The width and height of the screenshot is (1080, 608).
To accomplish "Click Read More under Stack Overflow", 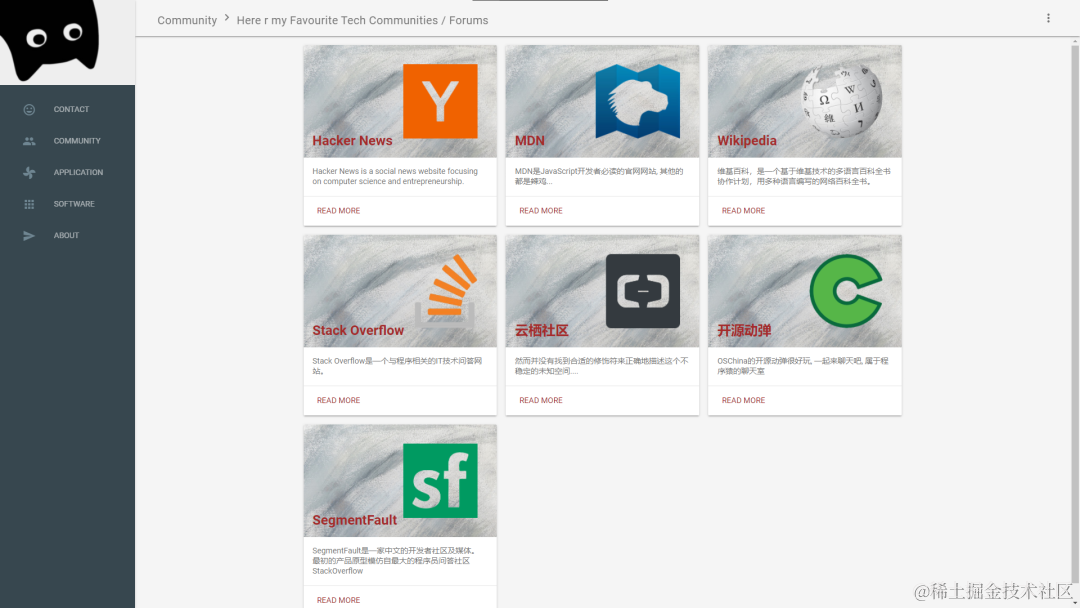I will (x=338, y=400).
